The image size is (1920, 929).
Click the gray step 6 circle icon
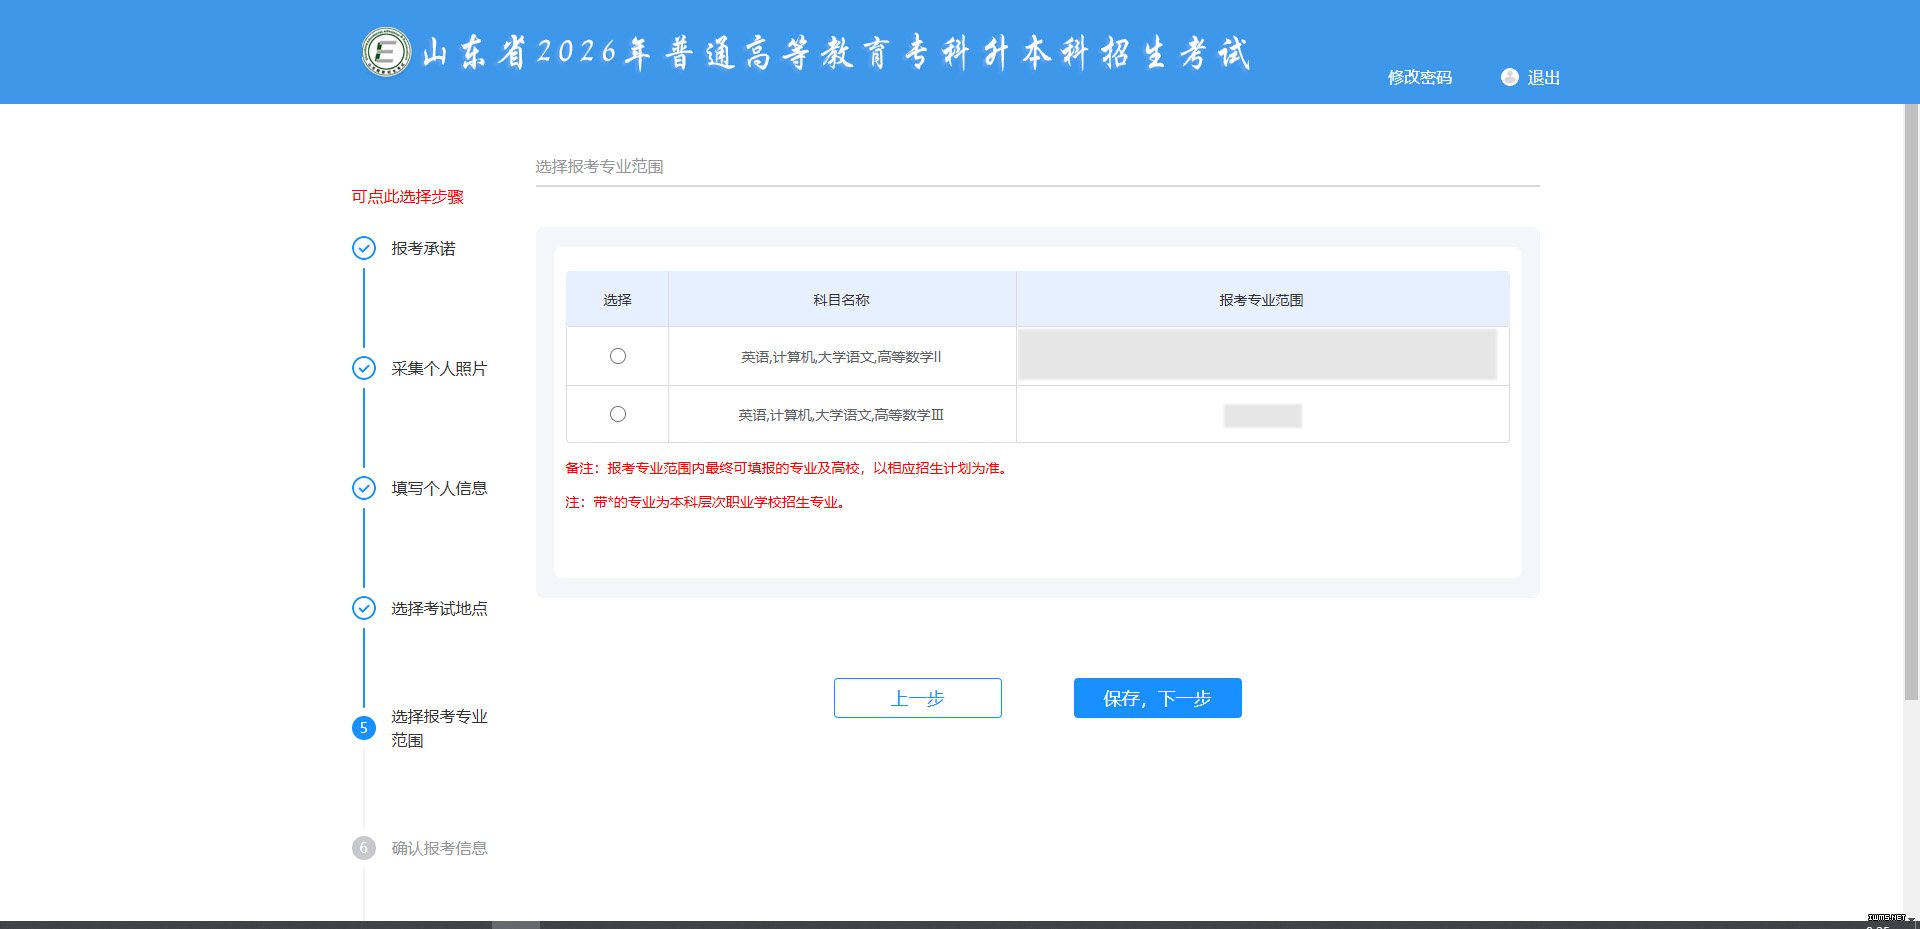click(x=364, y=848)
